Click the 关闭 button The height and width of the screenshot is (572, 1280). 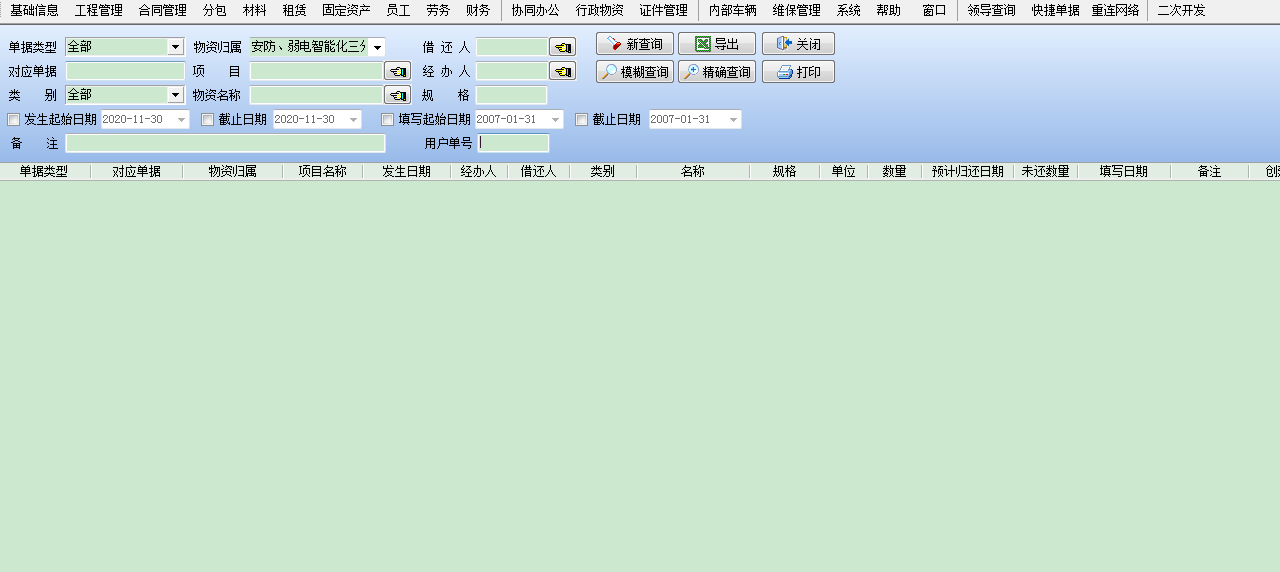[x=798, y=44]
